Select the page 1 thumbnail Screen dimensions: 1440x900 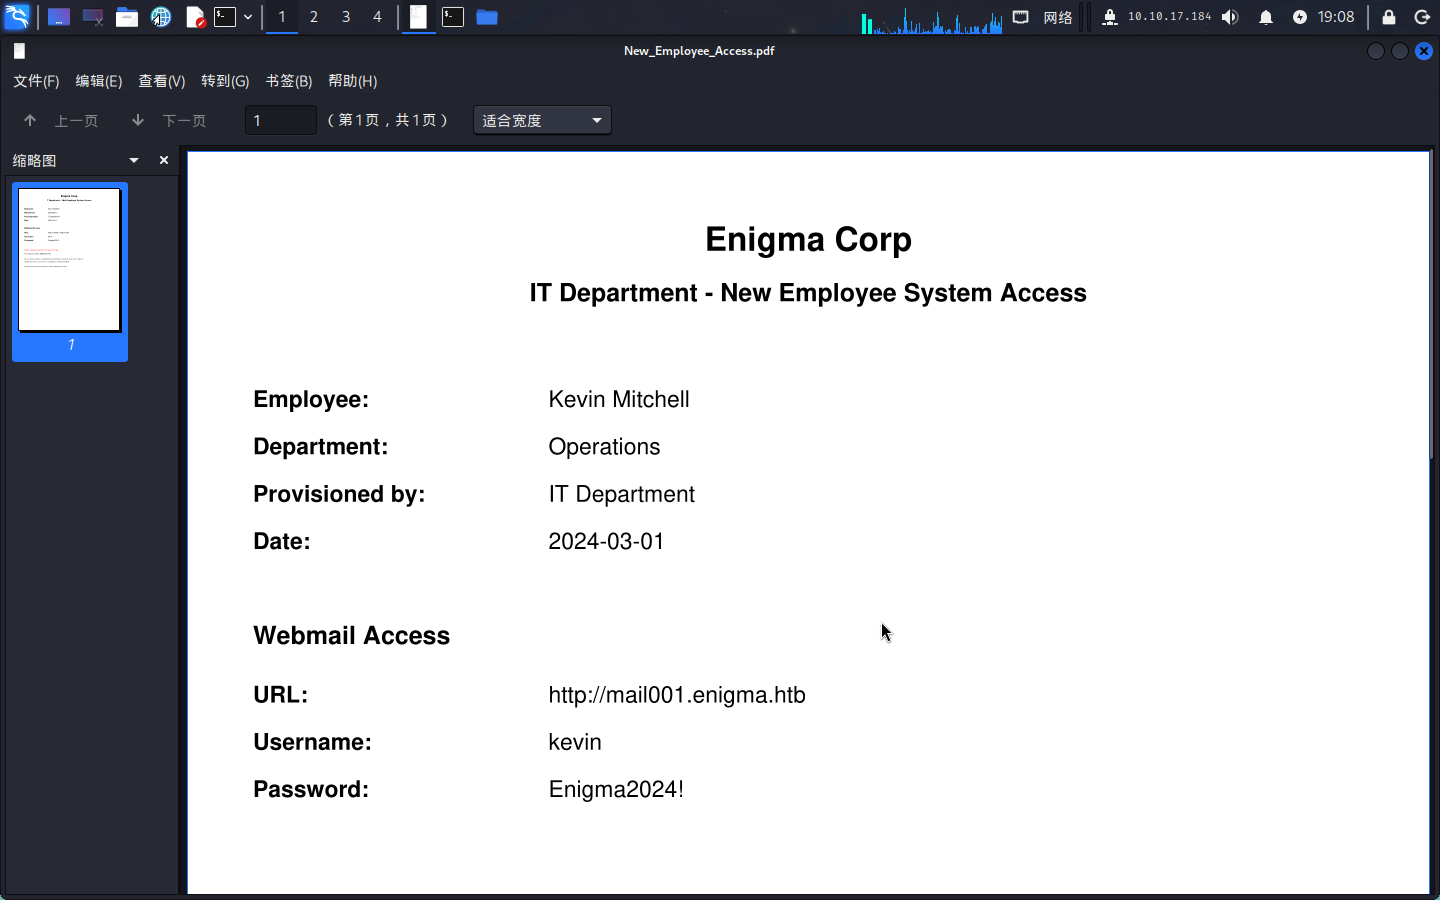[70, 271]
